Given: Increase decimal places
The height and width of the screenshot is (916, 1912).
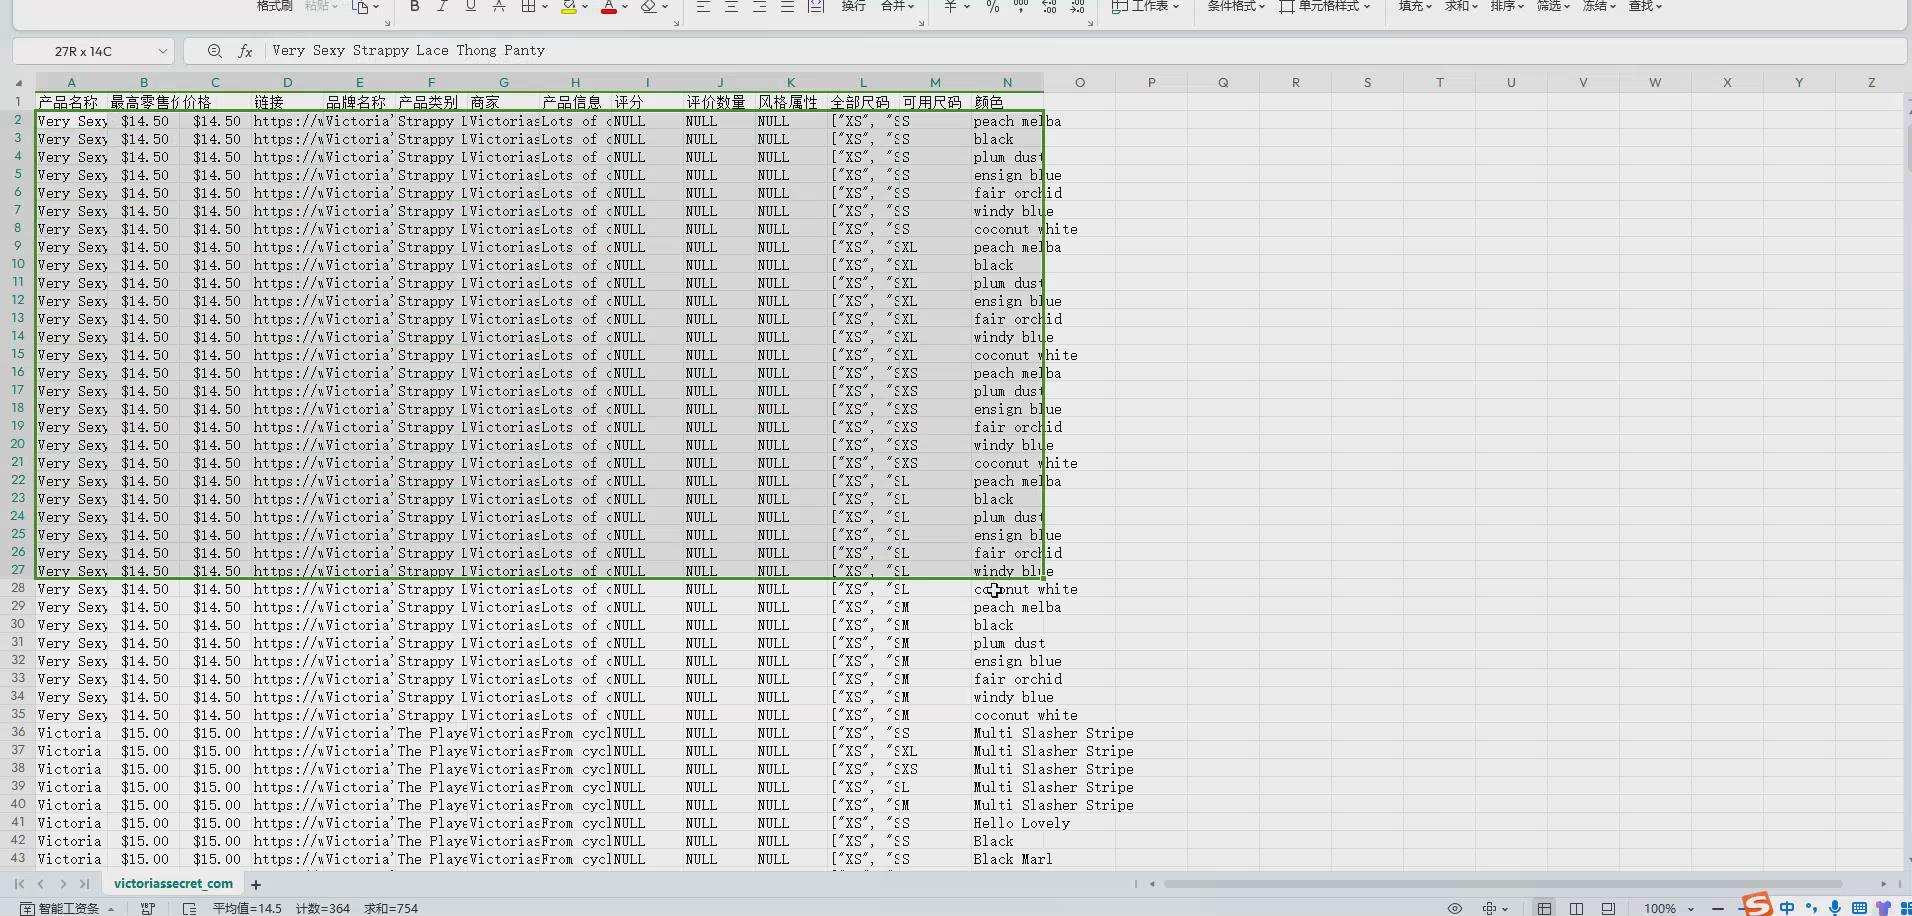Looking at the screenshot, I should (x=1049, y=6).
